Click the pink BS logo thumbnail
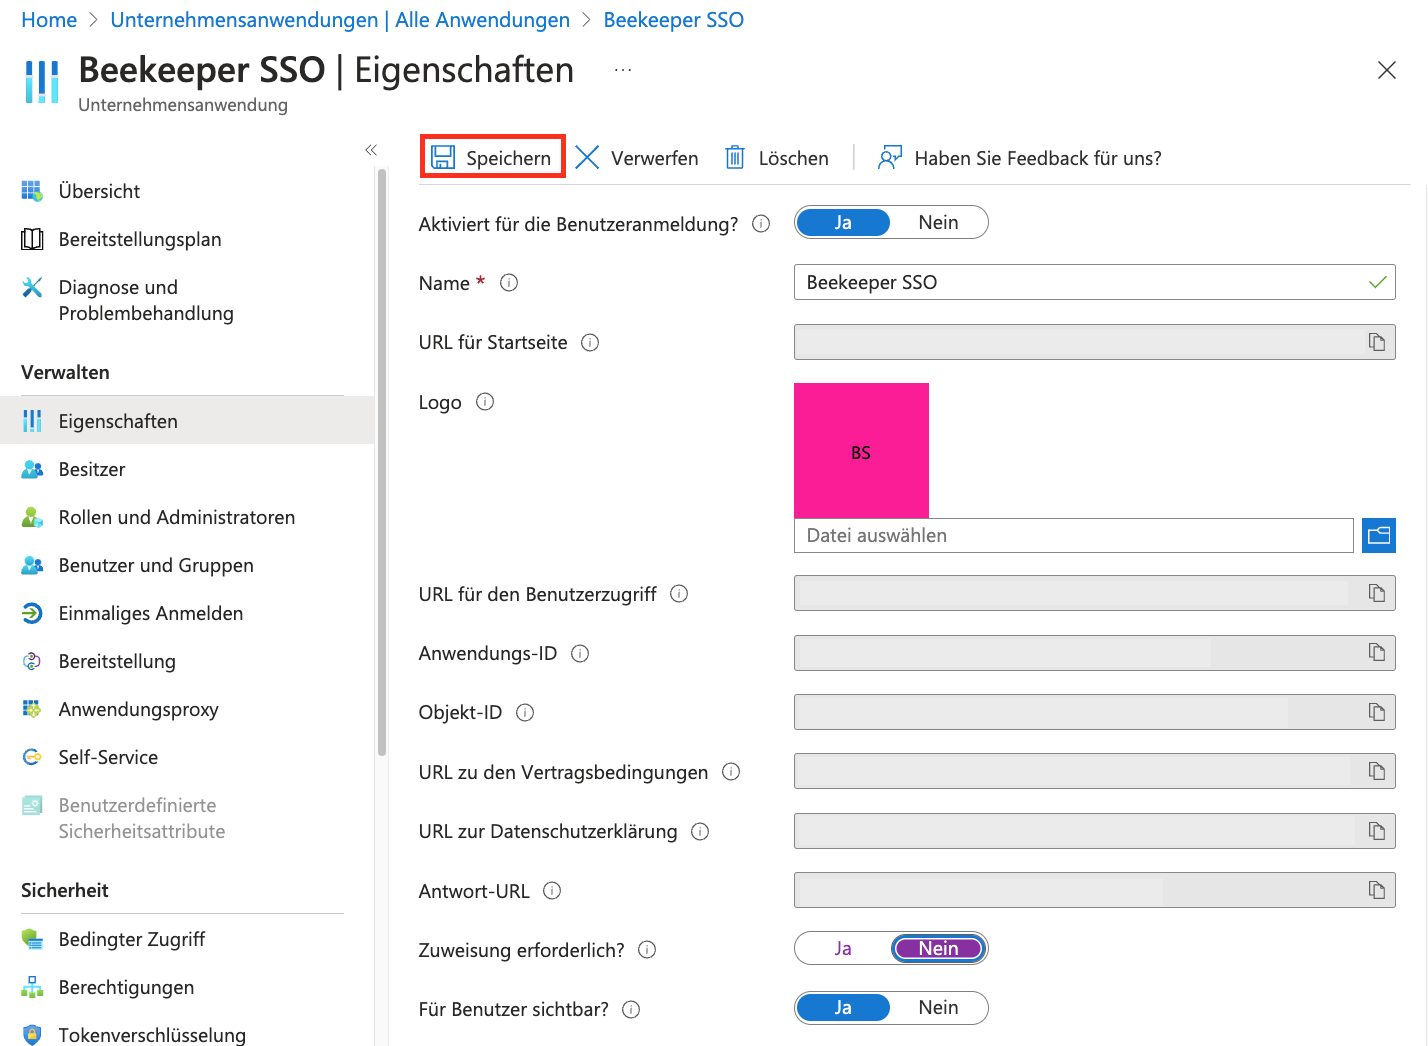Image resolution: width=1428 pixels, height=1046 pixels. point(861,450)
